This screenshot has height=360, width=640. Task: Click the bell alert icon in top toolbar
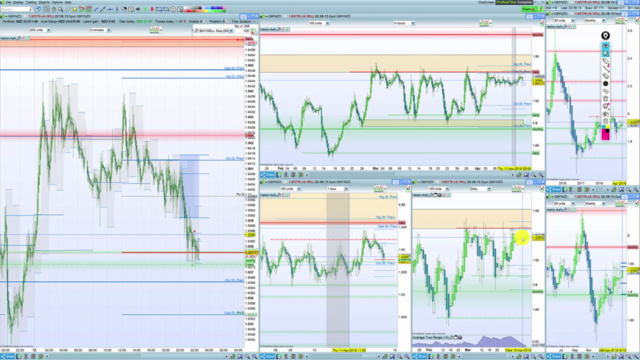point(75,9)
